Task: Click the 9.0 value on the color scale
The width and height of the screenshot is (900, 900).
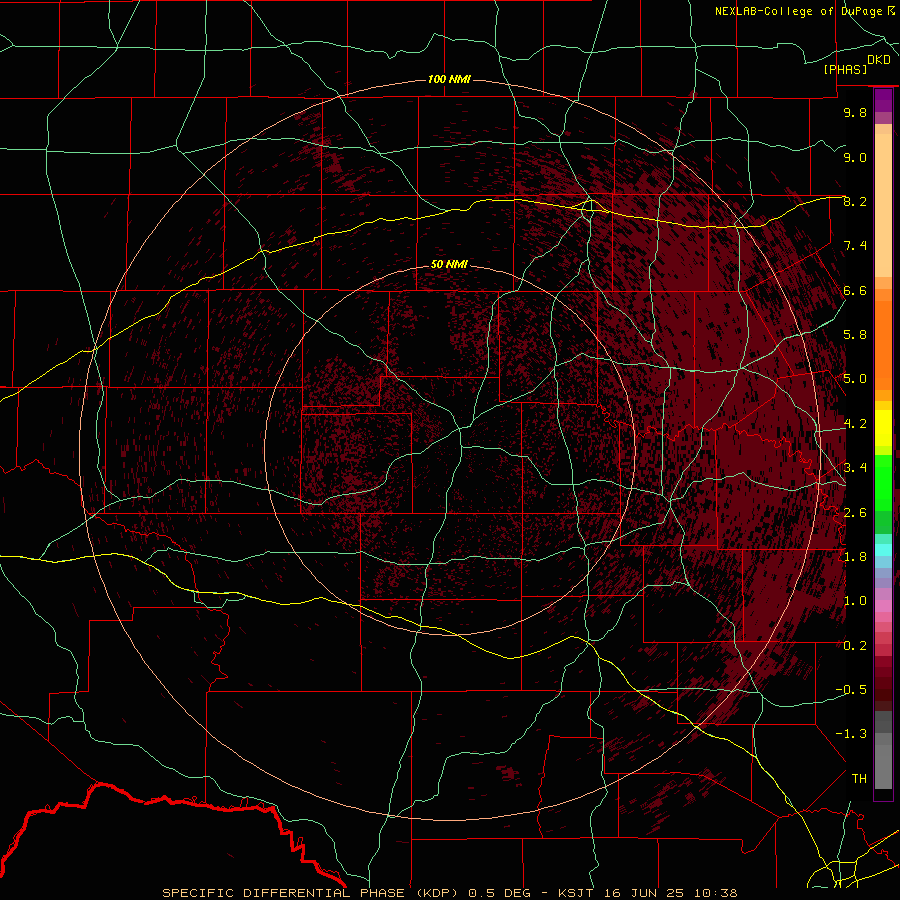Action: click(855, 158)
